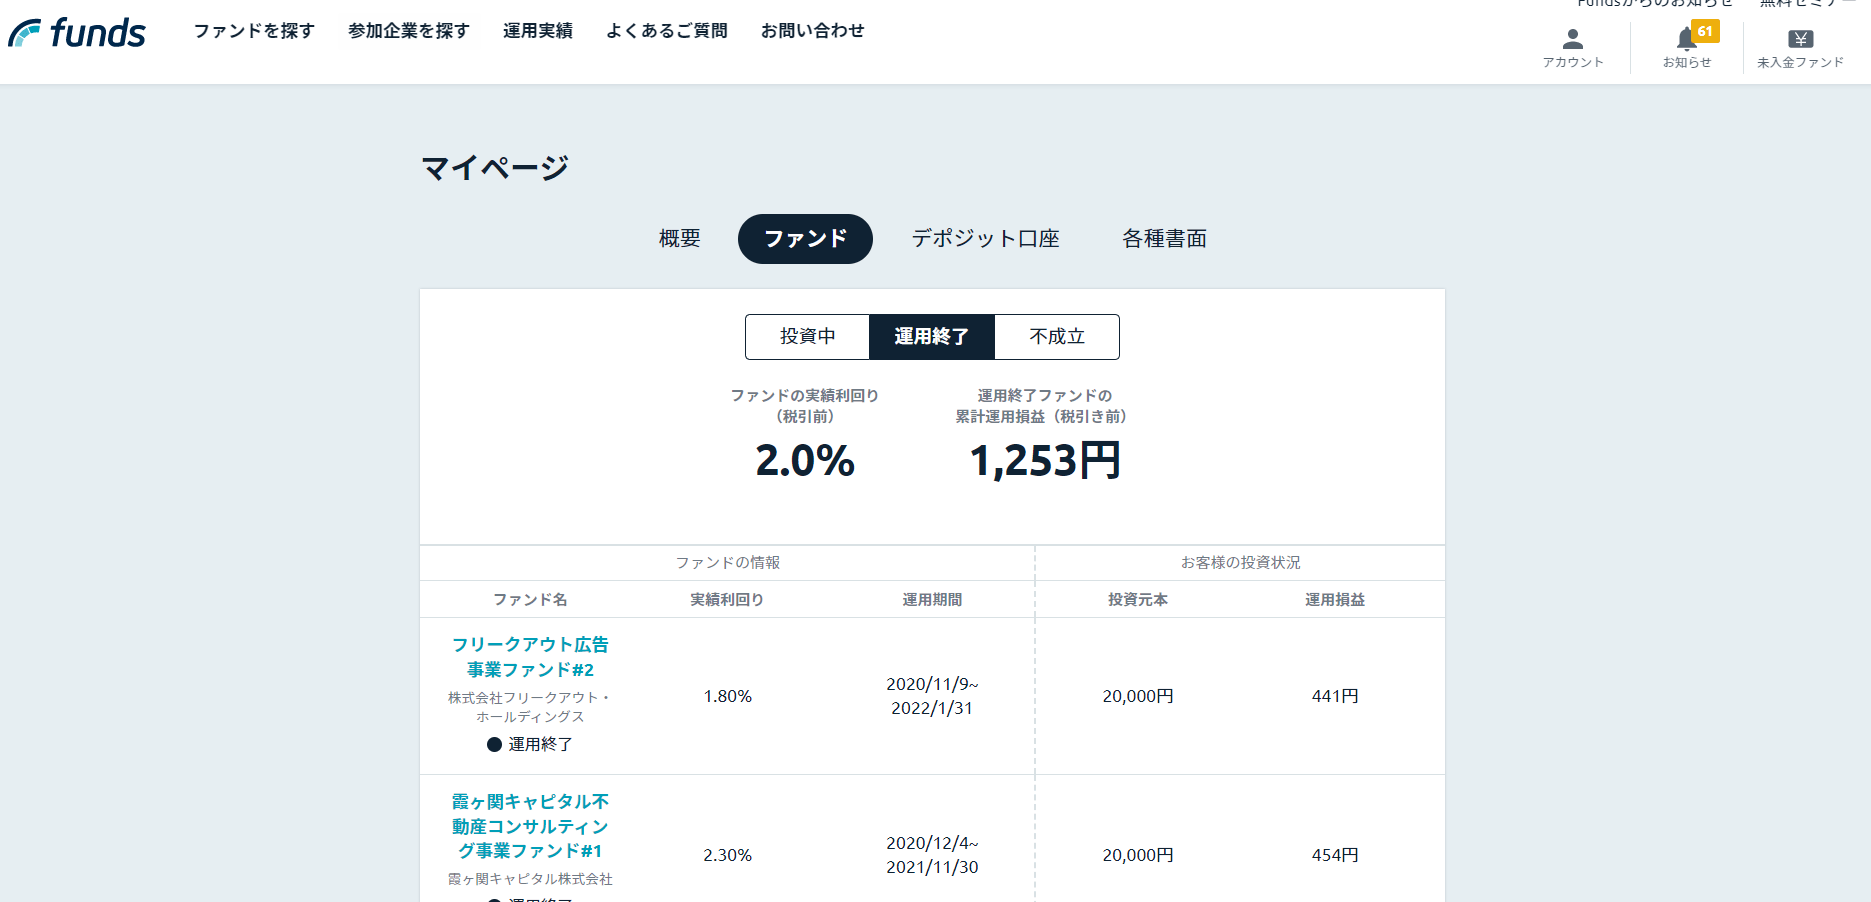Select the ファンド tab

coord(805,239)
